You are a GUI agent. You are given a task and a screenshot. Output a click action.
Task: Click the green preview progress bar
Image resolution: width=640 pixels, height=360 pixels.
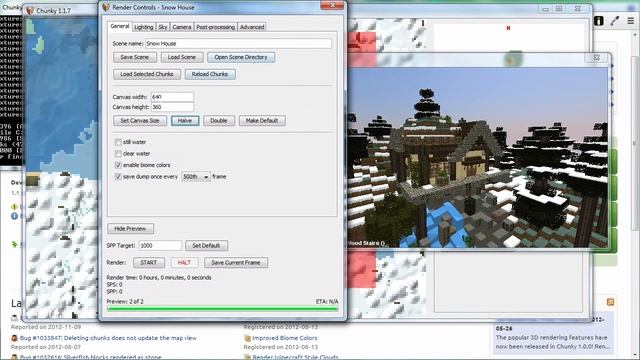[x=222, y=309]
